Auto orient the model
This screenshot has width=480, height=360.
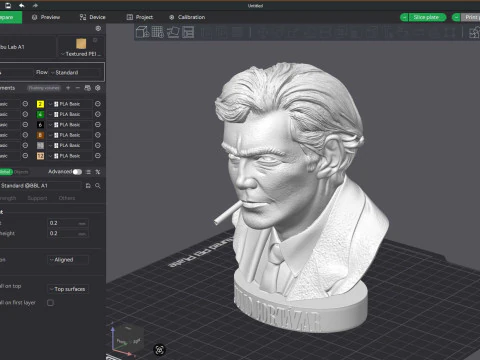tap(173, 32)
